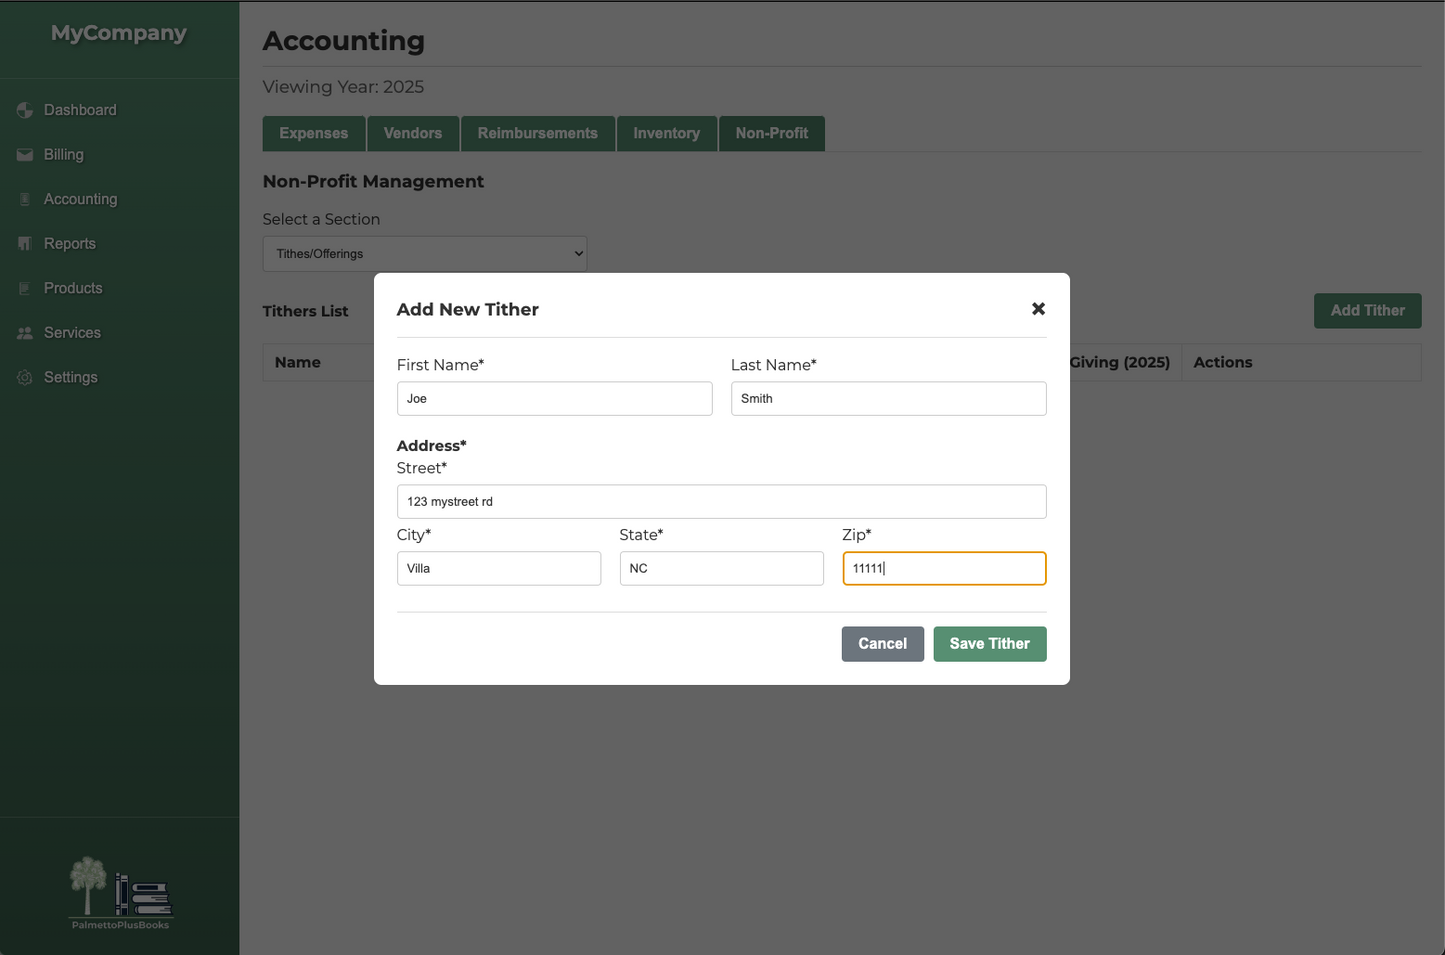Open the Select a Section dropdown

(424, 254)
